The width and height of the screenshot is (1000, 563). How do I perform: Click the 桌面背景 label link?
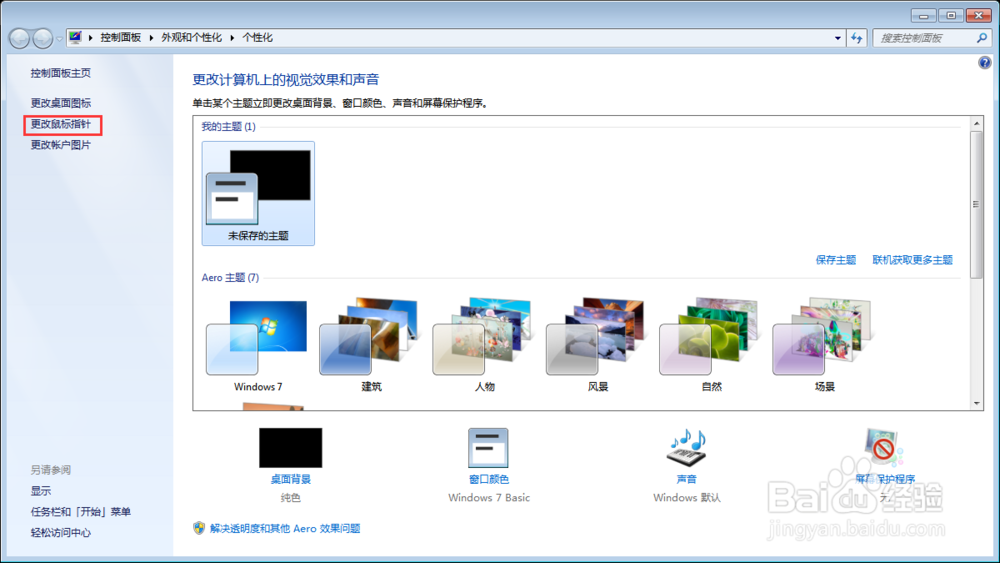click(x=290, y=479)
